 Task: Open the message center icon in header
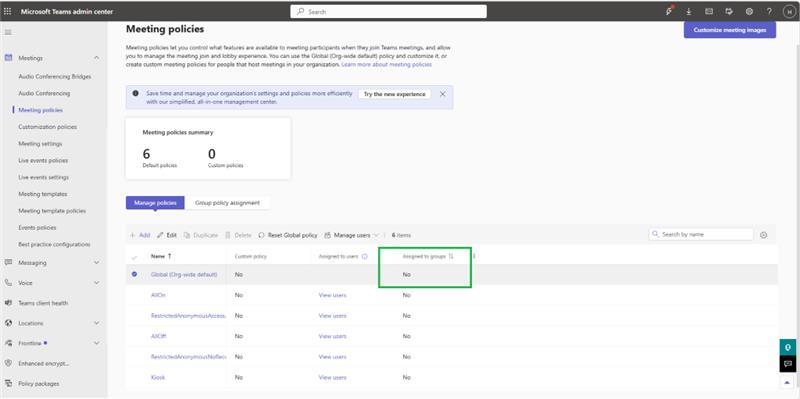pos(709,12)
